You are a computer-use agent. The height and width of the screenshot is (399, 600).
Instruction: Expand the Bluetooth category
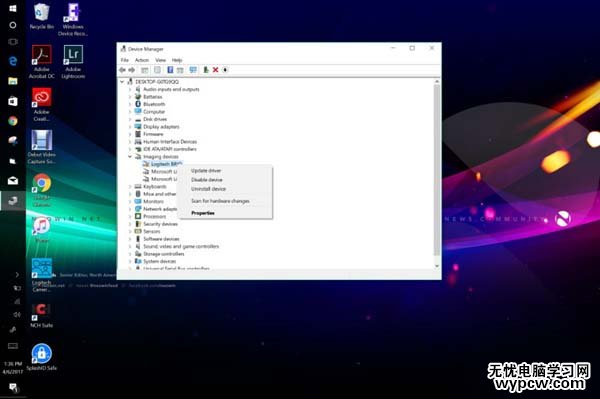[130, 104]
